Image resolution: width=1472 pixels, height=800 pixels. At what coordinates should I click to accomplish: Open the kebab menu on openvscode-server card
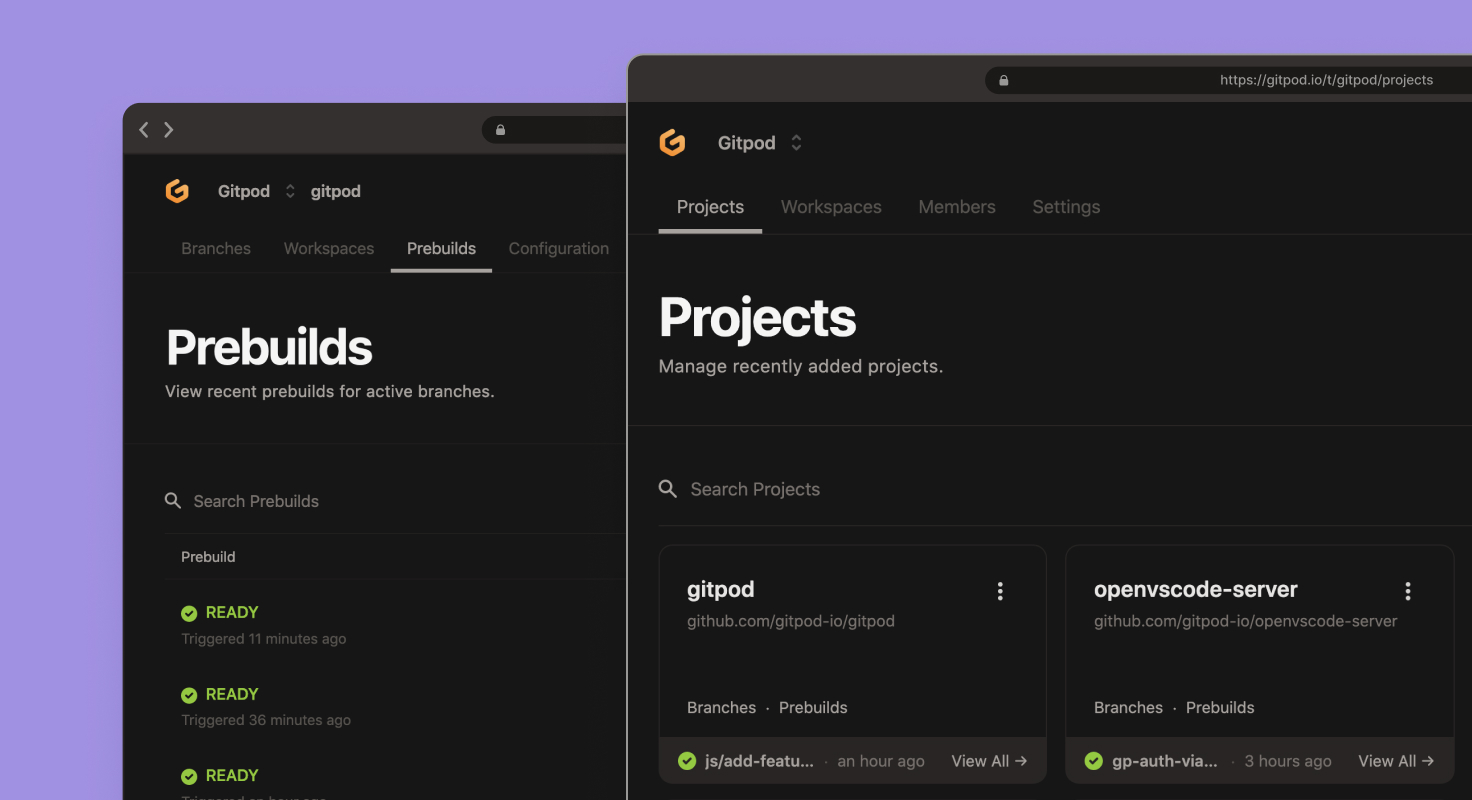point(1407,590)
